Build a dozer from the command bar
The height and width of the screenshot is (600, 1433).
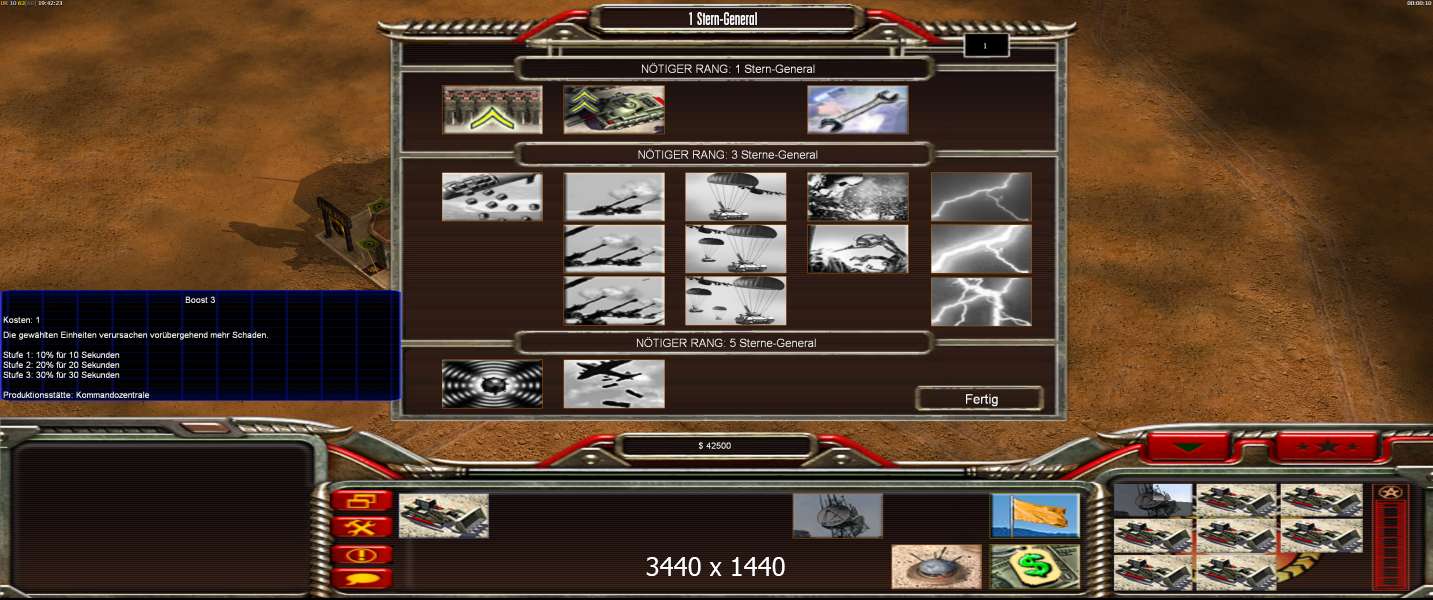coord(444,515)
